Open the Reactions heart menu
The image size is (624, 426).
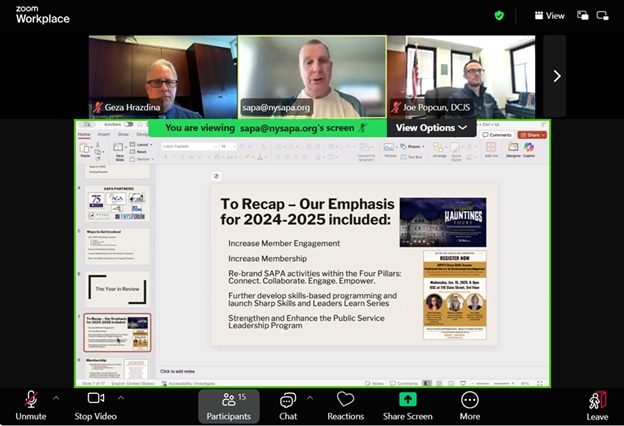coord(345,404)
